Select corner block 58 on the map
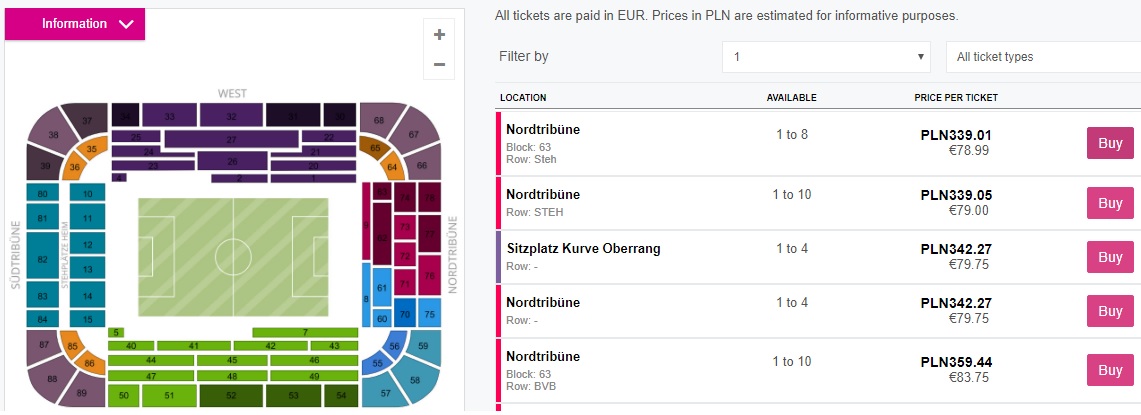1141x415 pixels. (414, 380)
